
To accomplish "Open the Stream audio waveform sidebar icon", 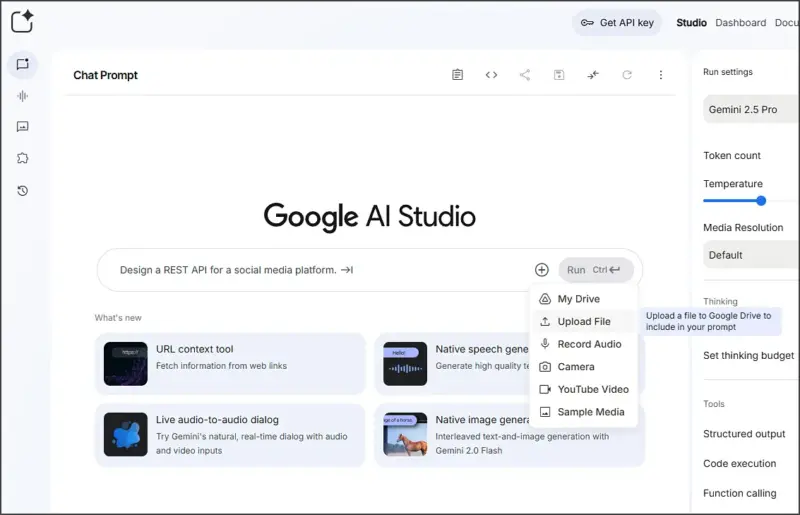I will (x=22, y=96).
